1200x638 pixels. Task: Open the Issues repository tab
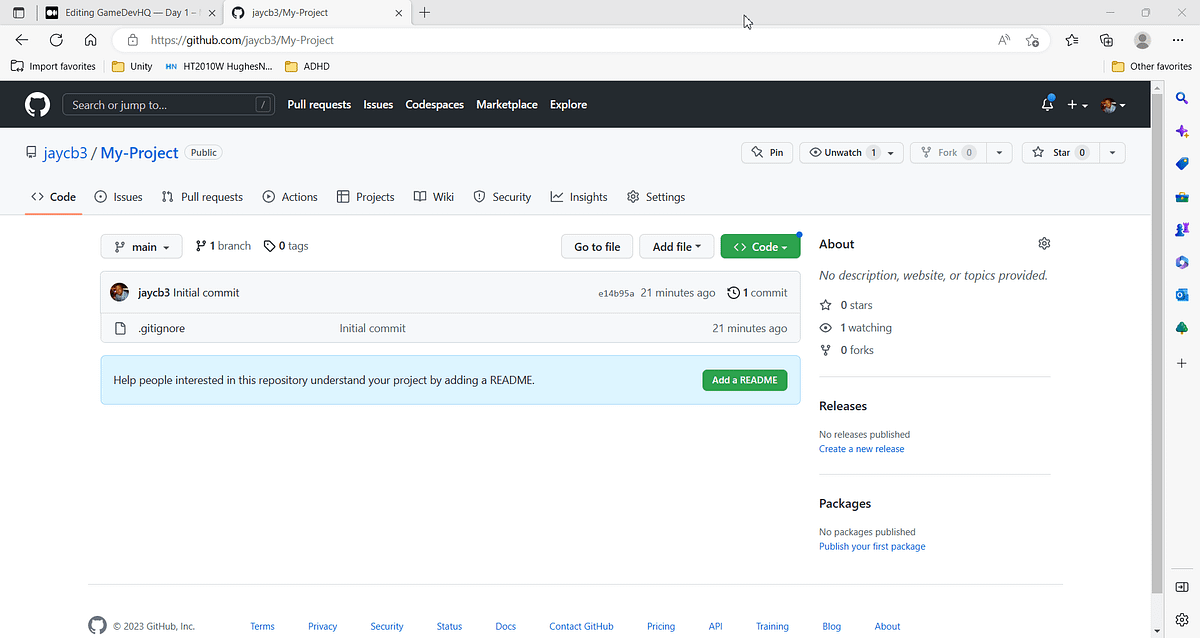118,197
